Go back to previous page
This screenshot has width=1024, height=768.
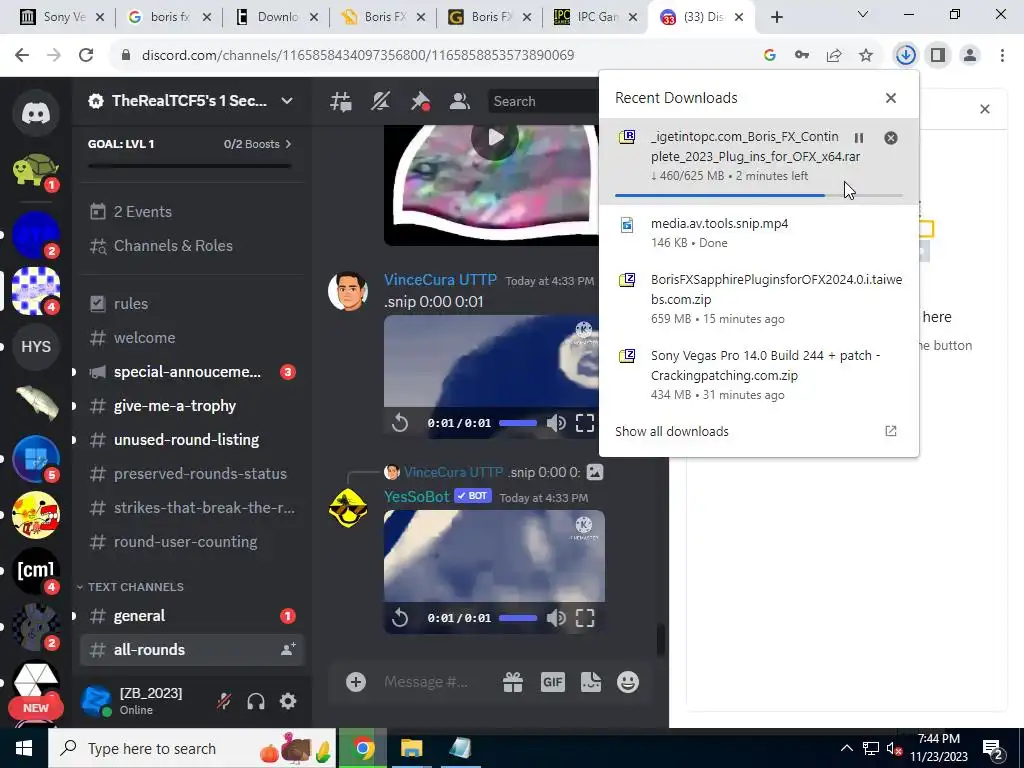[x=22, y=55]
